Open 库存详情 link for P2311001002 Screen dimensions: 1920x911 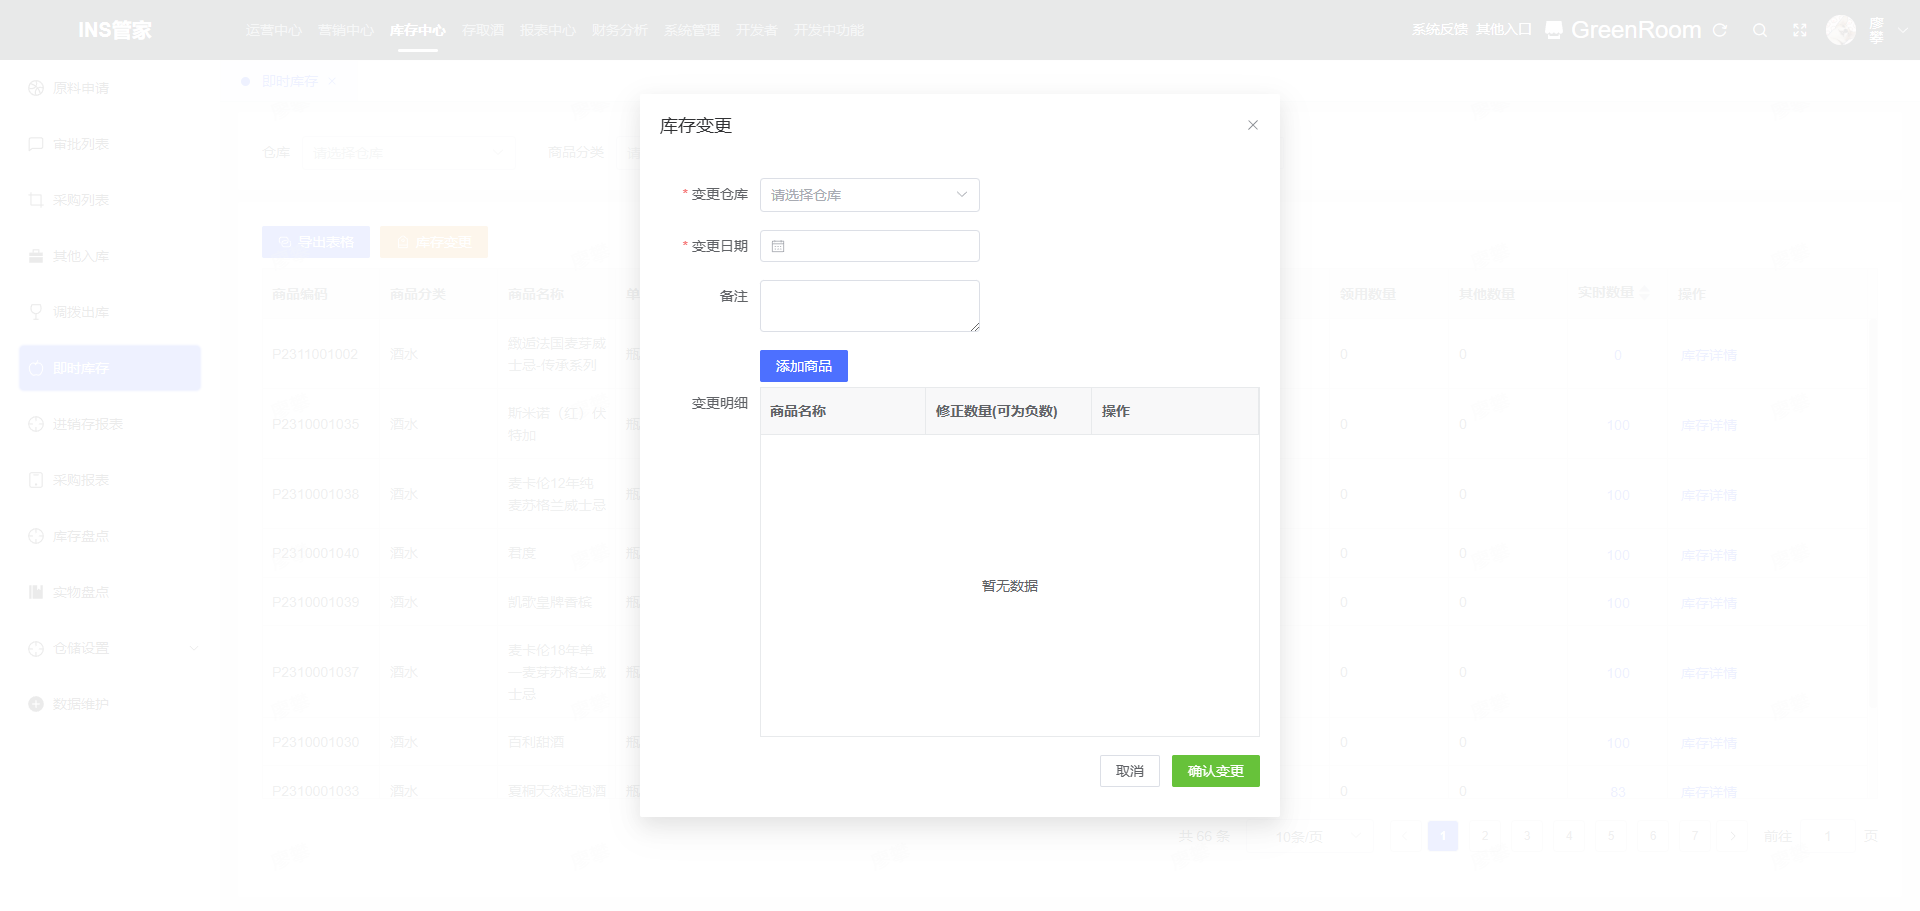coord(1708,355)
